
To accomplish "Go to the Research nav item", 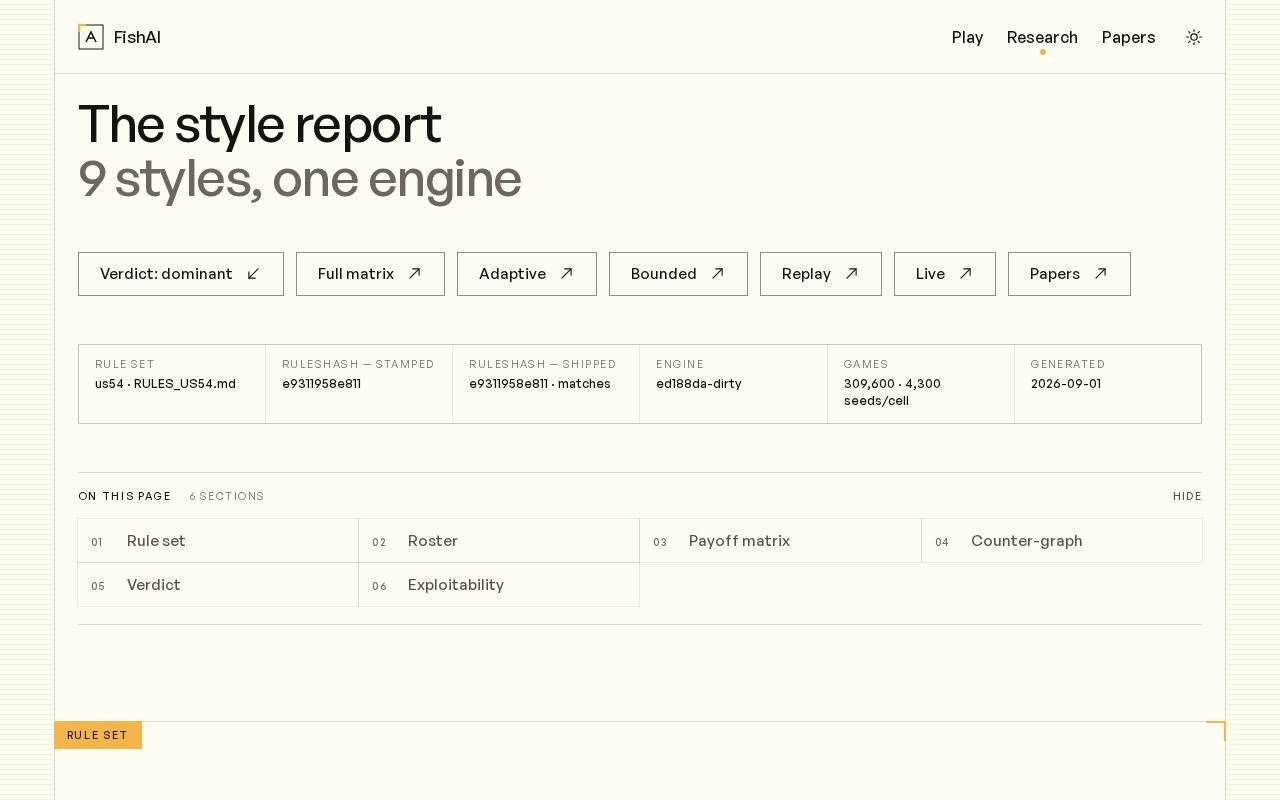I will tap(1042, 37).
